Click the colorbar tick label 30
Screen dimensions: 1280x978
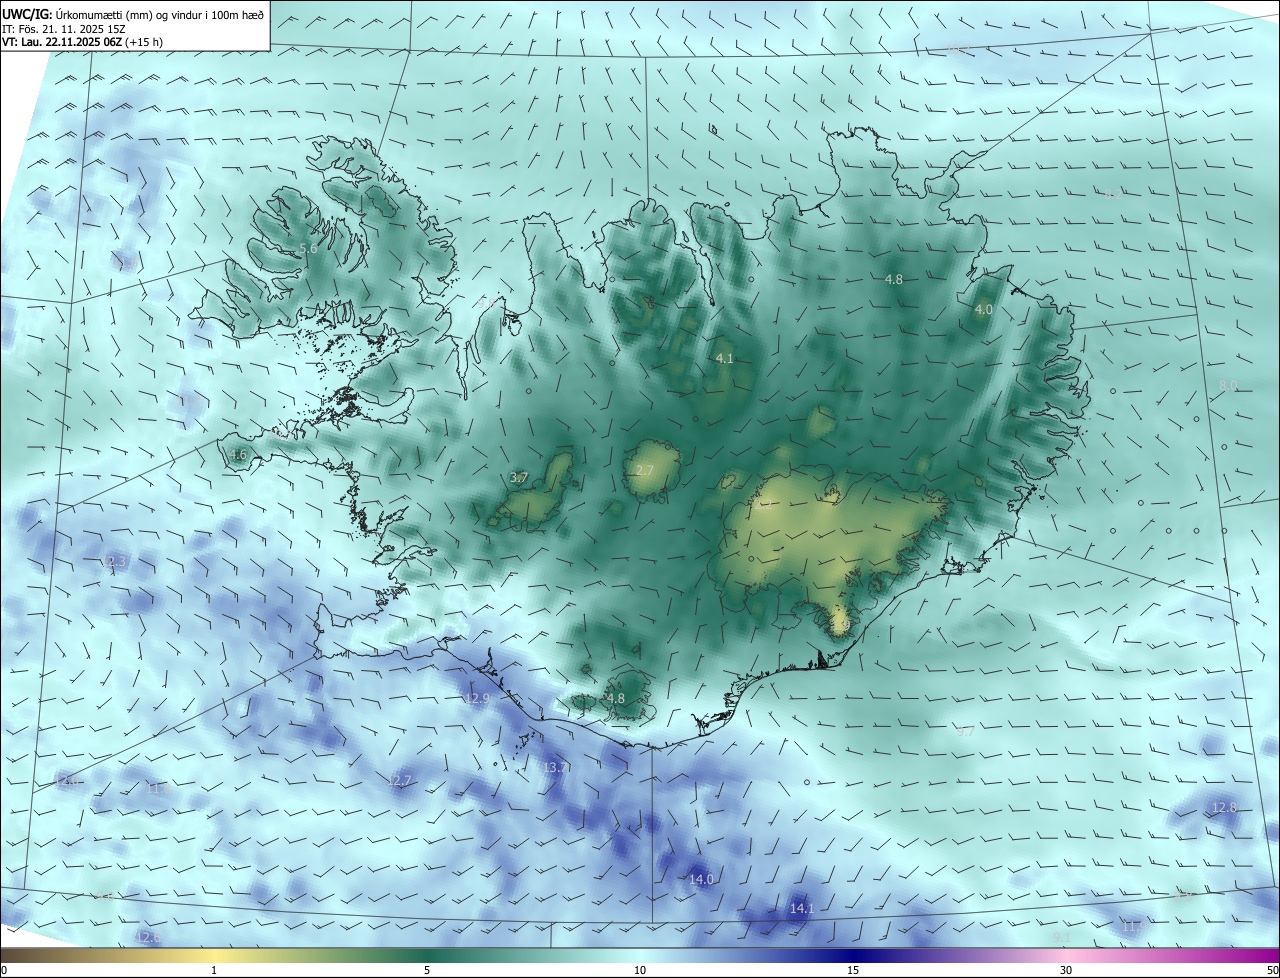pos(1066,970)
